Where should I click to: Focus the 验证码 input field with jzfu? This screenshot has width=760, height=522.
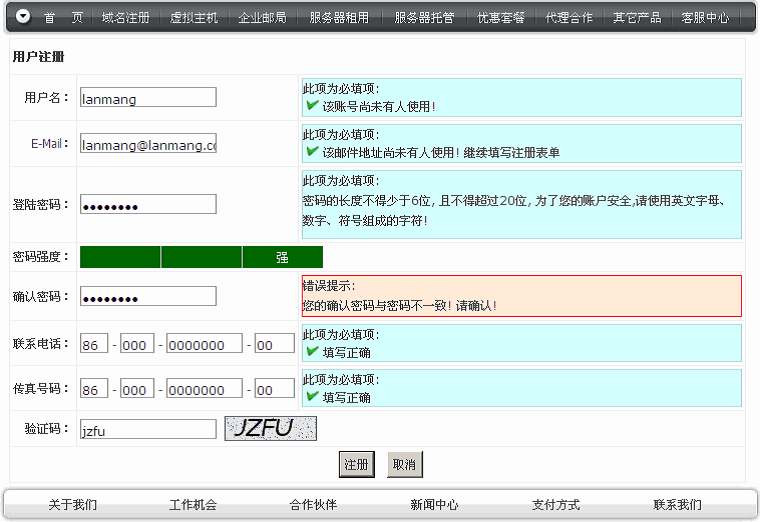148,429
